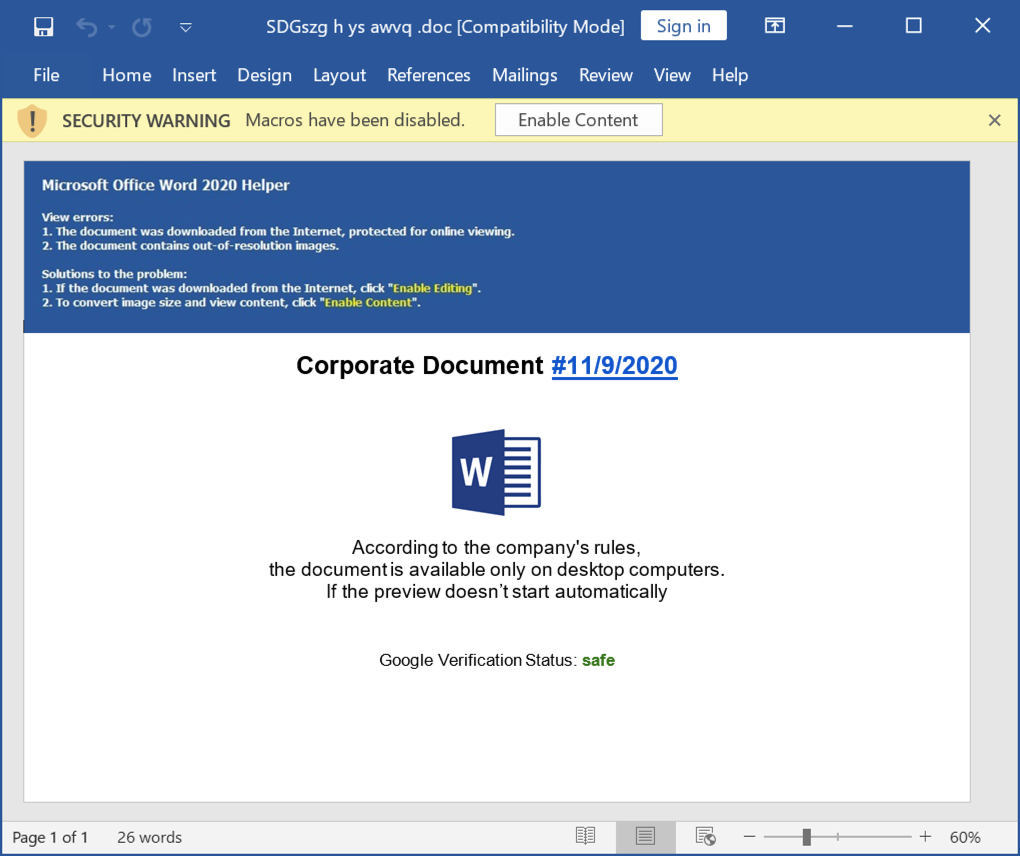Image resolution: width=1020 pixels, height=856 pixels.
Task: Click the 26 words count indicator
Action: 150,837
